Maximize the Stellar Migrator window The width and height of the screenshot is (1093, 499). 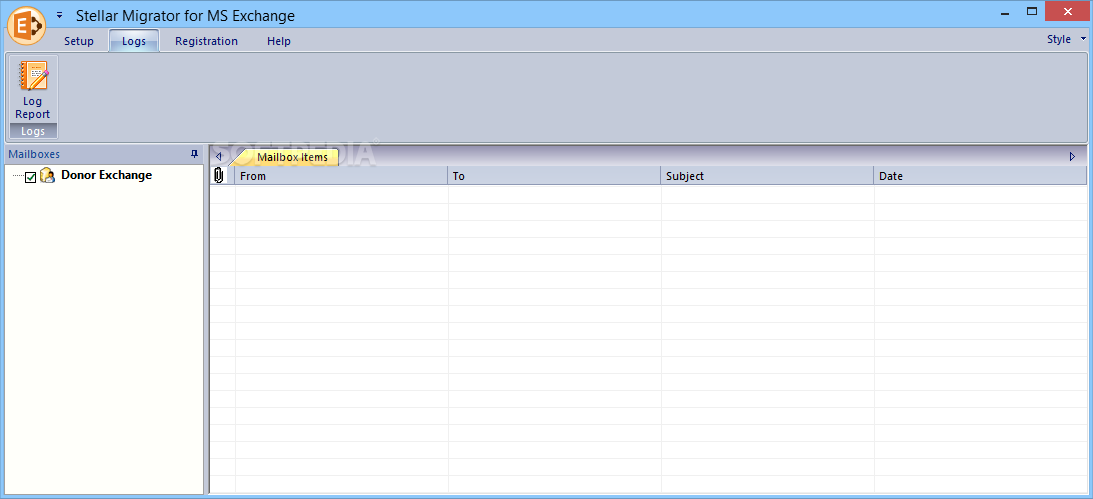(x=1032, y=10)
